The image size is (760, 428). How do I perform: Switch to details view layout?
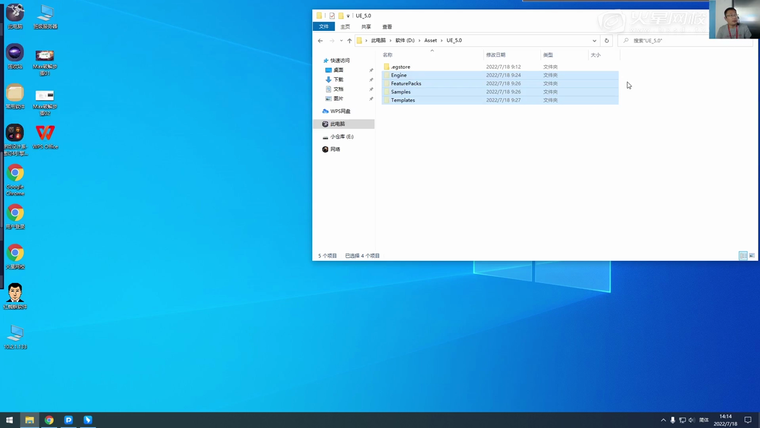coord(743,256)
